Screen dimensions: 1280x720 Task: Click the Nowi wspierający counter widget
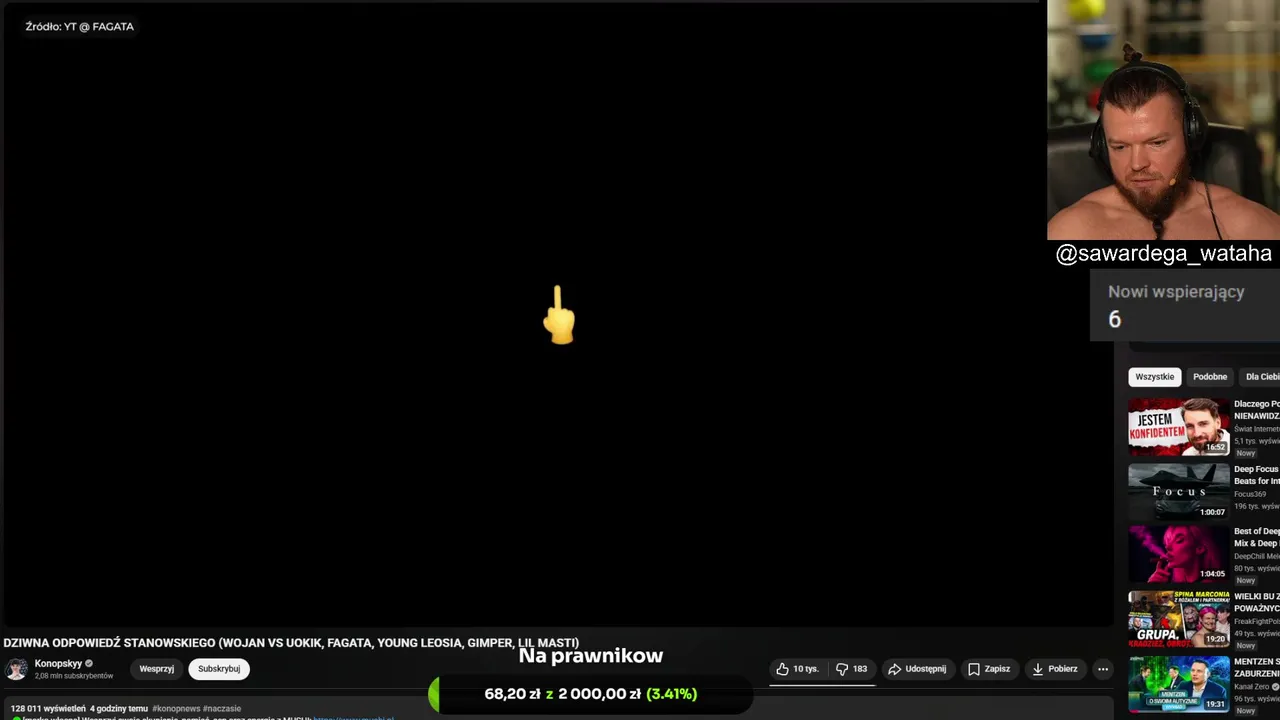1185,305
